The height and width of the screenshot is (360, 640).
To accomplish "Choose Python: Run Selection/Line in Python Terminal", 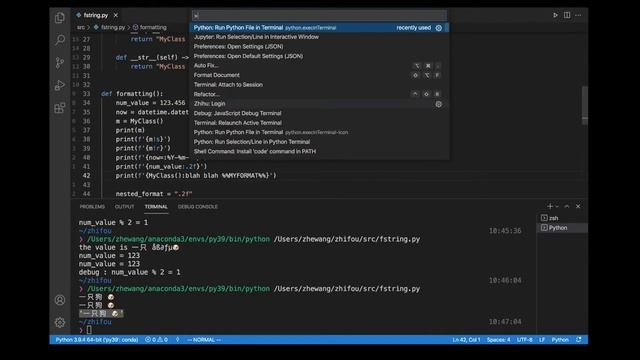I will coord(319,142).
